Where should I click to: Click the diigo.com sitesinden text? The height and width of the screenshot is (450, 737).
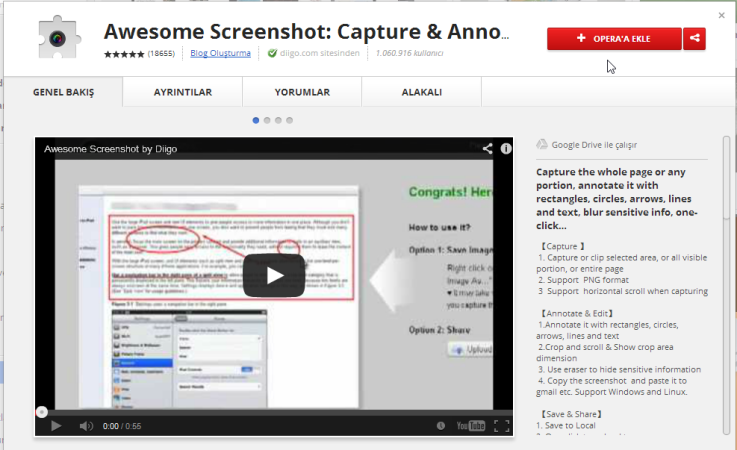point(320,53)
